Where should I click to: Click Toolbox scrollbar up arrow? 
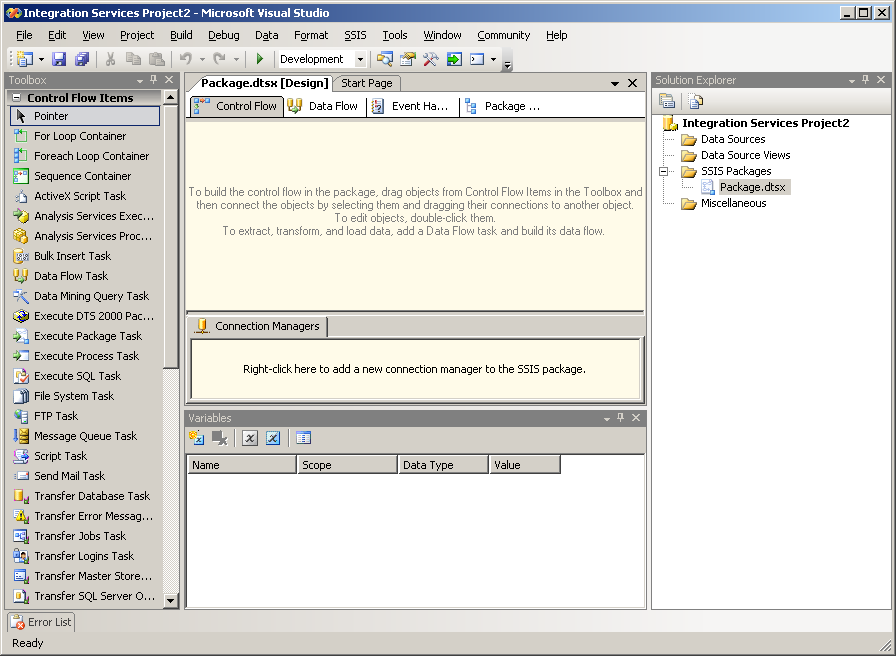point(170,98)
